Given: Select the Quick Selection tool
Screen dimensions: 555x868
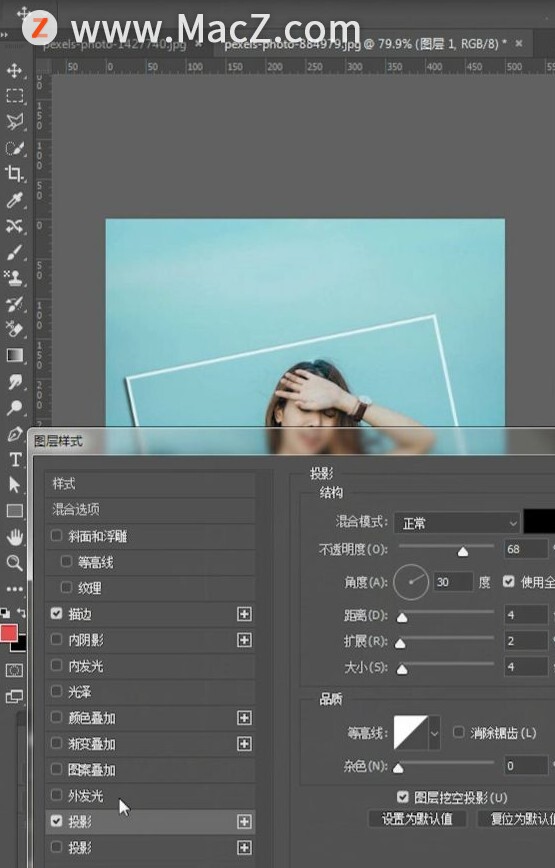Looking at the screenshot, I should click(x=14, y=148).
